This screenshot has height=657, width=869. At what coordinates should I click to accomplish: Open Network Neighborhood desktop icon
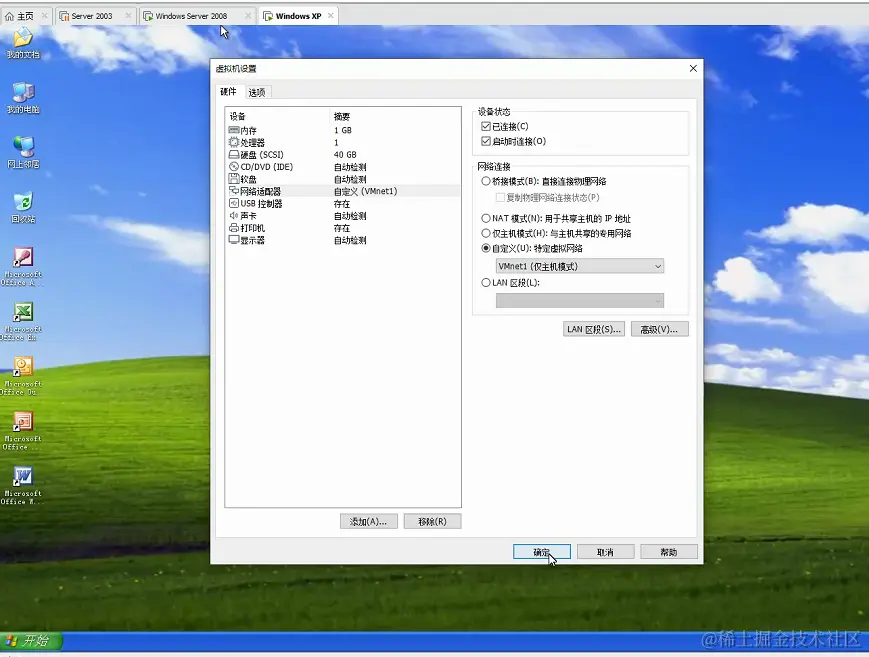pyautogui.click(x=23, y=152)
